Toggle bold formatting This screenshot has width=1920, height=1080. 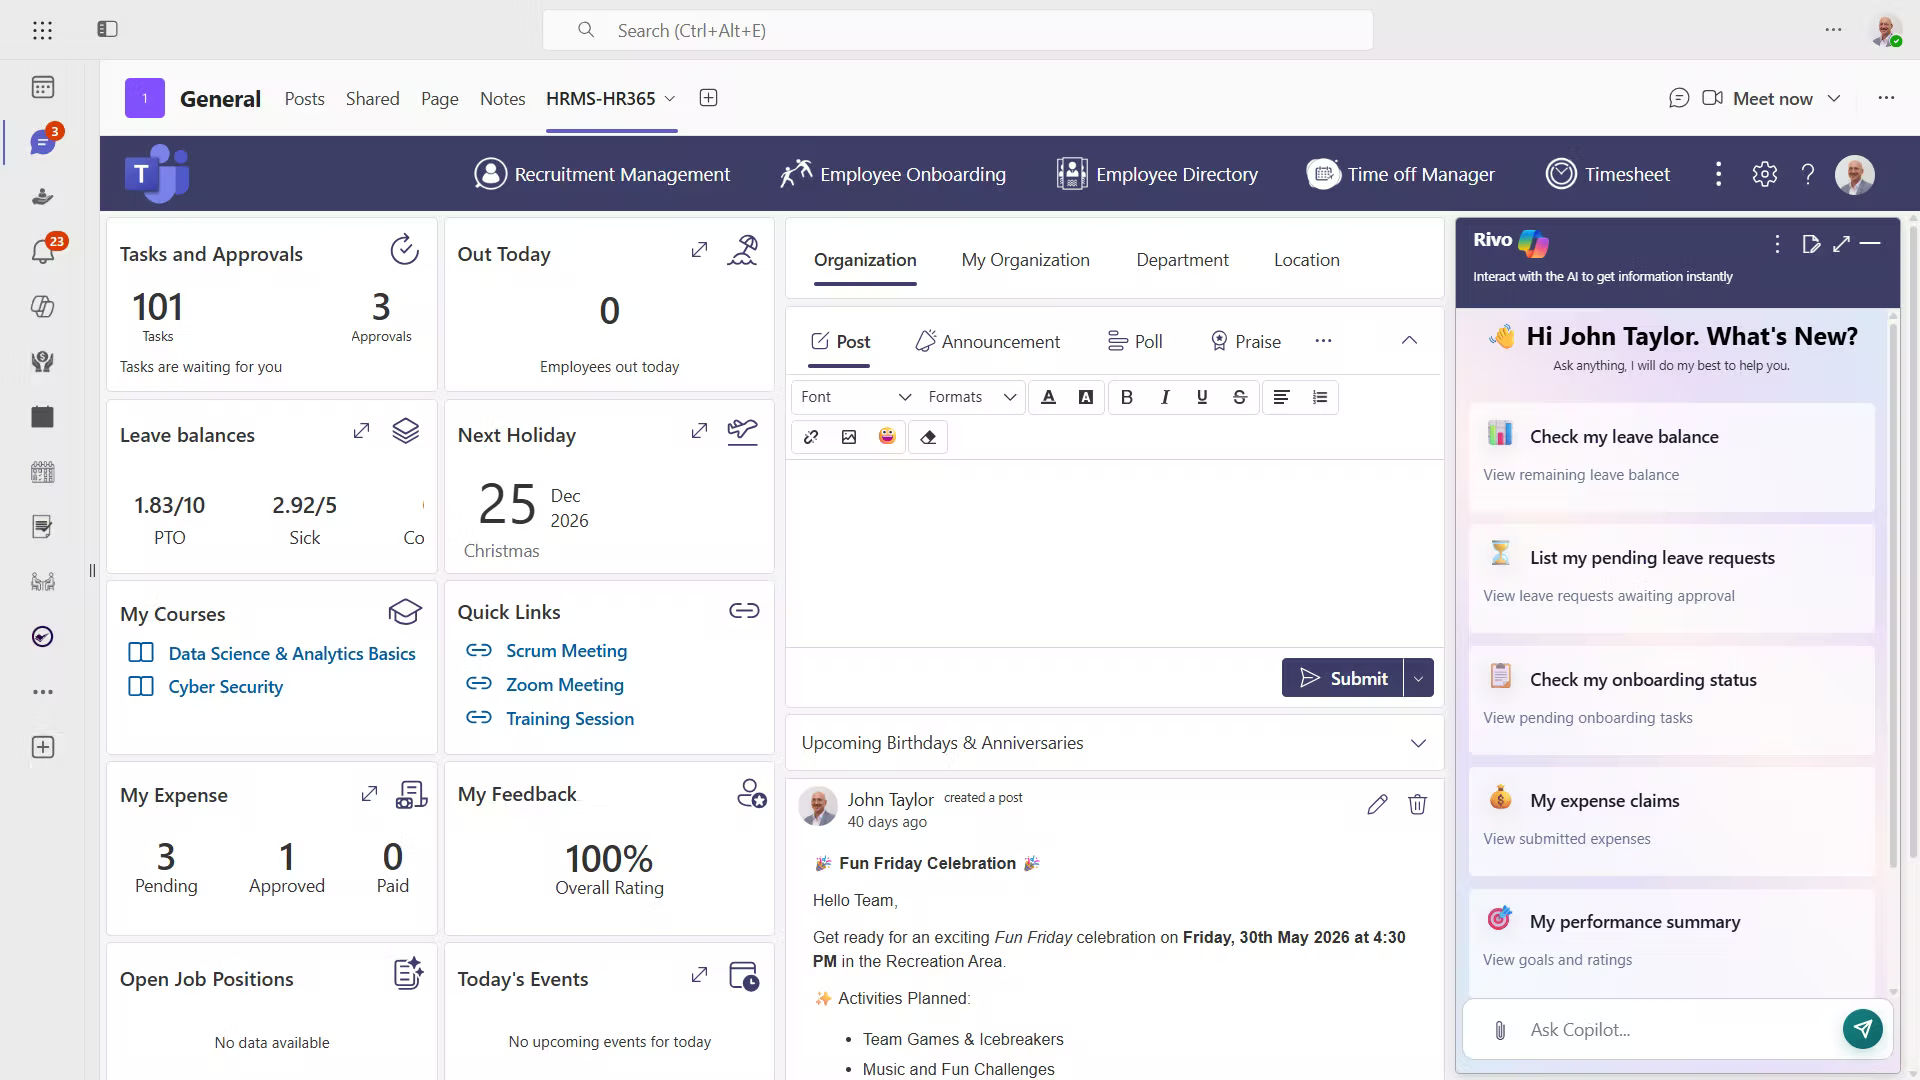coord(1127,397)
